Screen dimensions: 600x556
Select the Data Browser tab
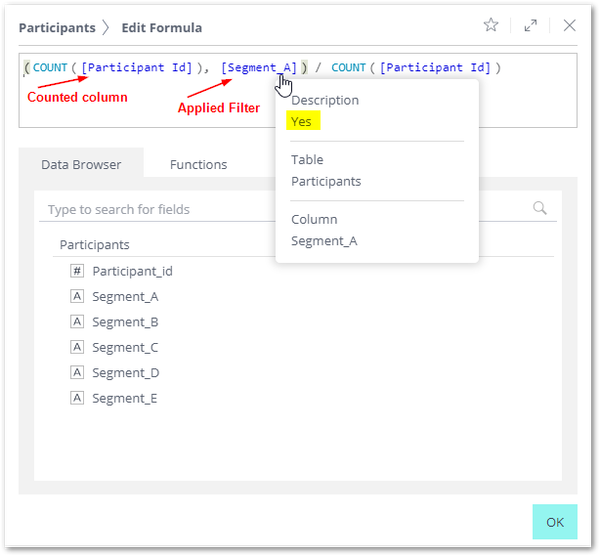(81, 165)
